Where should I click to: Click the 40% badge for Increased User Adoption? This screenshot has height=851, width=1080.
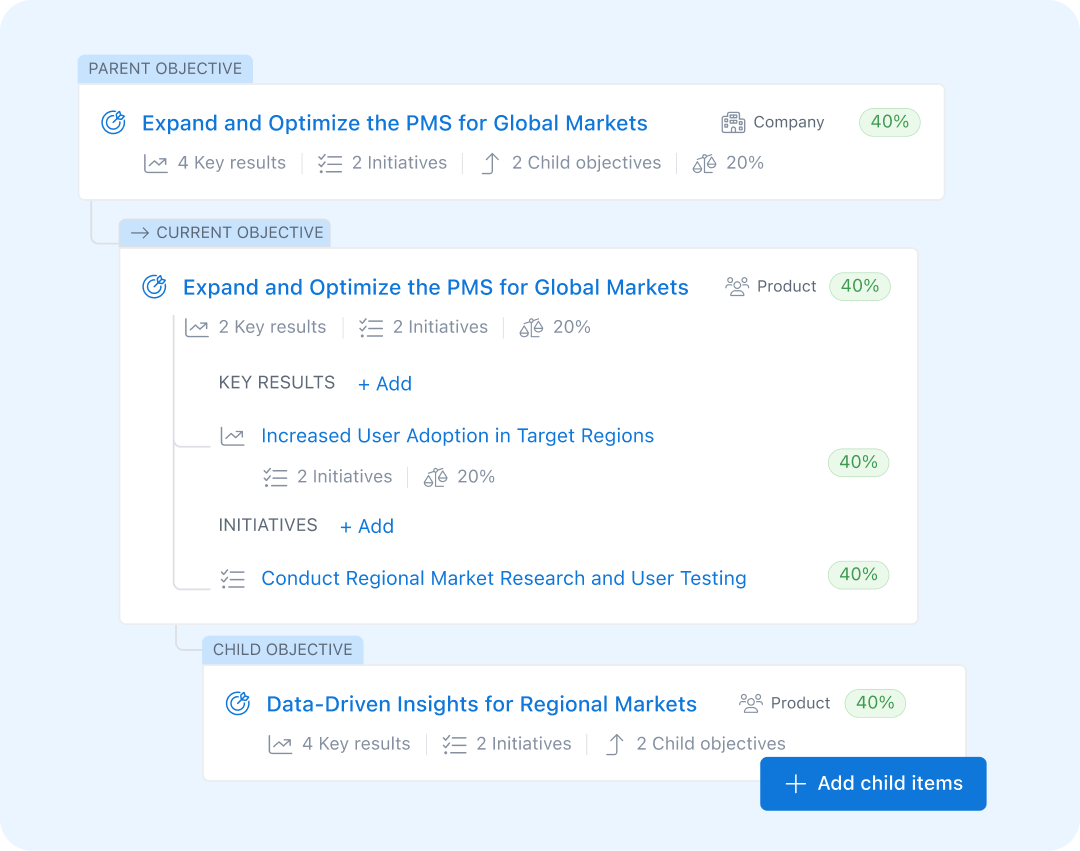tap(858, 462)
